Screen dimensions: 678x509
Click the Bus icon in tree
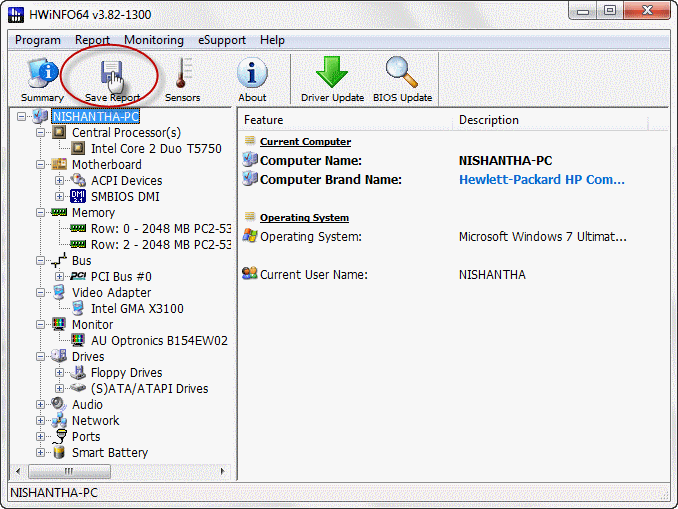pos(59,260)
